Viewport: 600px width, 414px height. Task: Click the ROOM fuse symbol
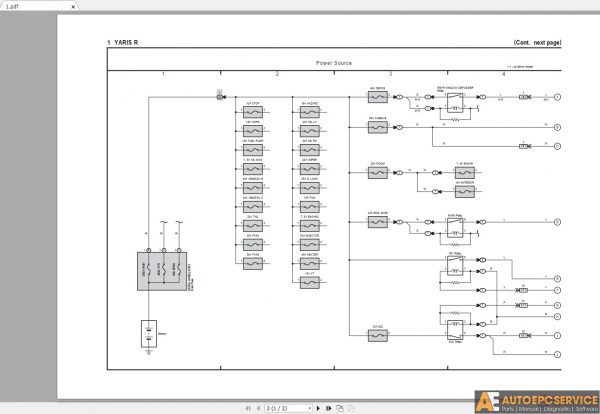(378, 173)
